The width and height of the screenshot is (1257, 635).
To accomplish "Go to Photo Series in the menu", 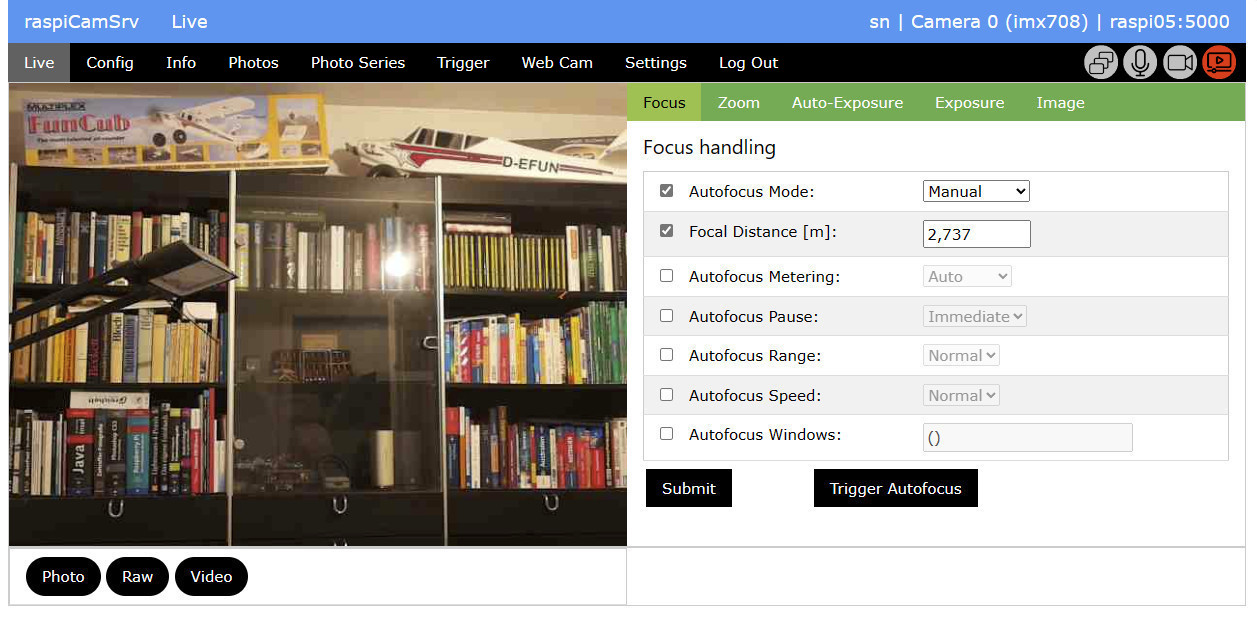I will tap(358, 63).
